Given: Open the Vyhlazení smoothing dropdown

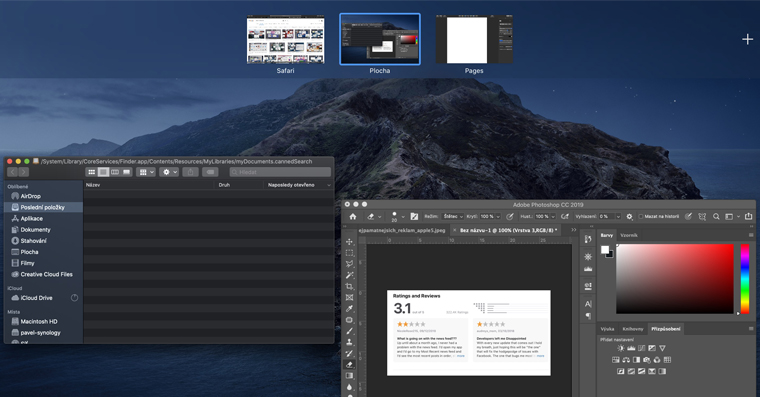Looking at the screenshot, I should [618, 217].
